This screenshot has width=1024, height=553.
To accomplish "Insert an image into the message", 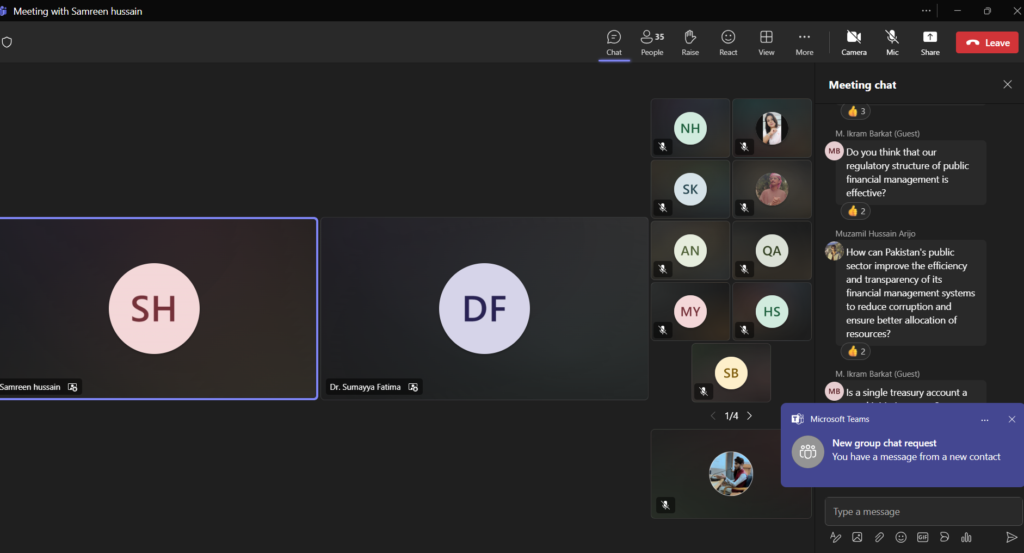I will pos(857,537).
